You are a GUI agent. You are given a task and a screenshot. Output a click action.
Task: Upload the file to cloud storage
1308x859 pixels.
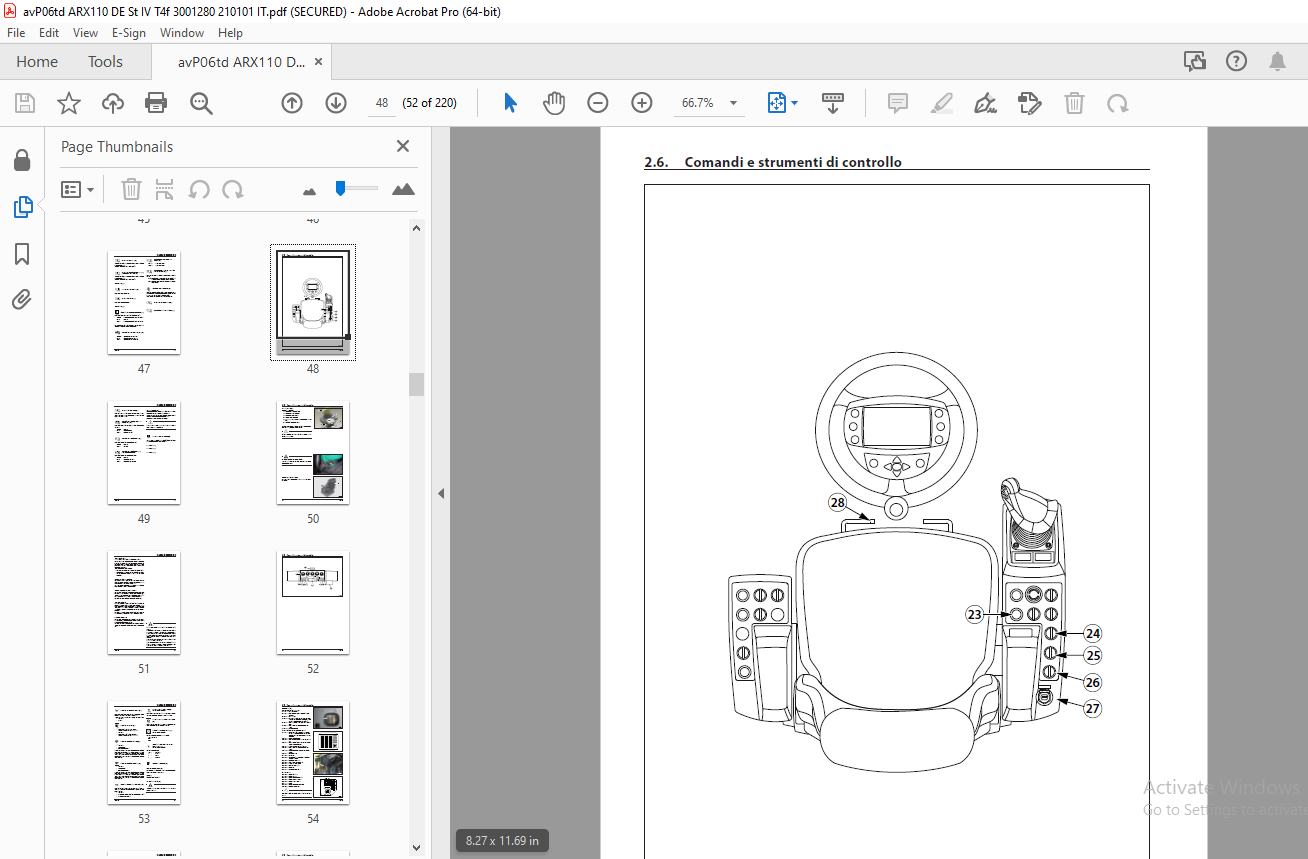112,103
